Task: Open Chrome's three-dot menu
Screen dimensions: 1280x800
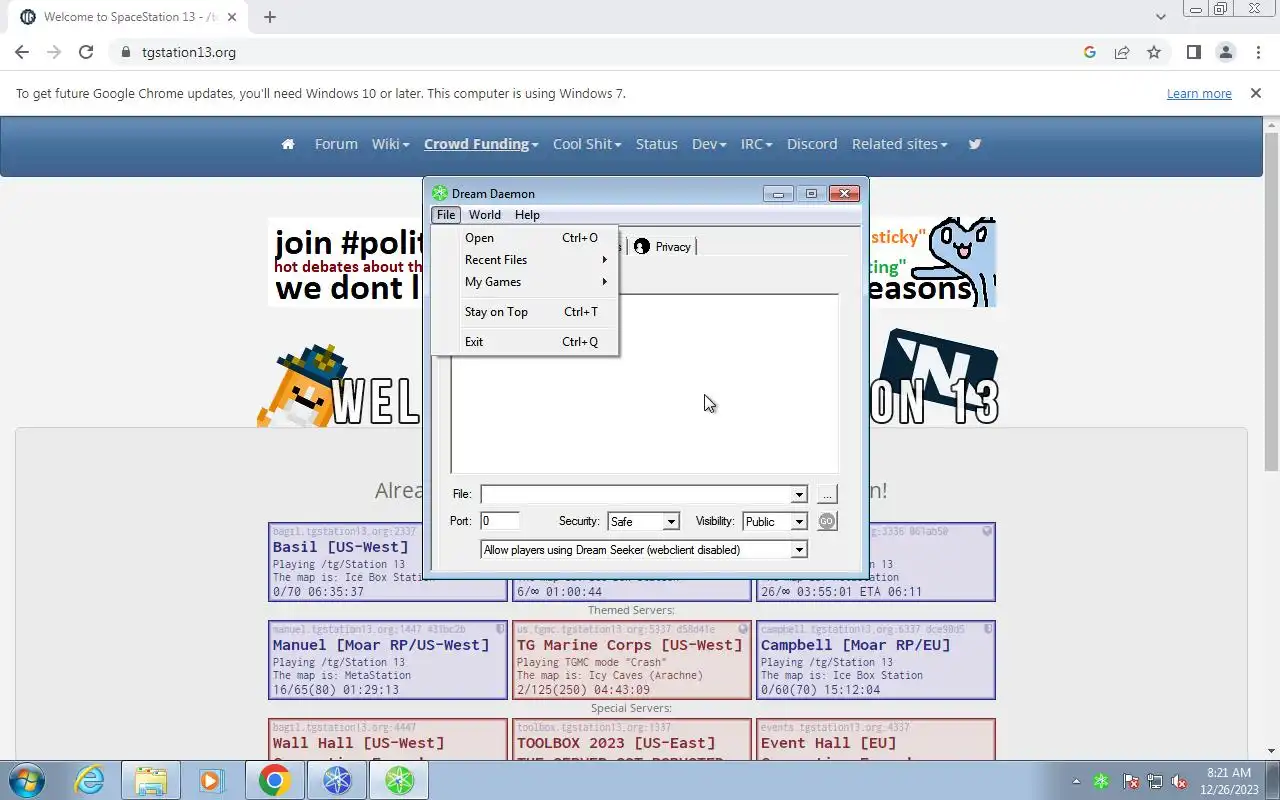Action: click(x=1258, y=52)
